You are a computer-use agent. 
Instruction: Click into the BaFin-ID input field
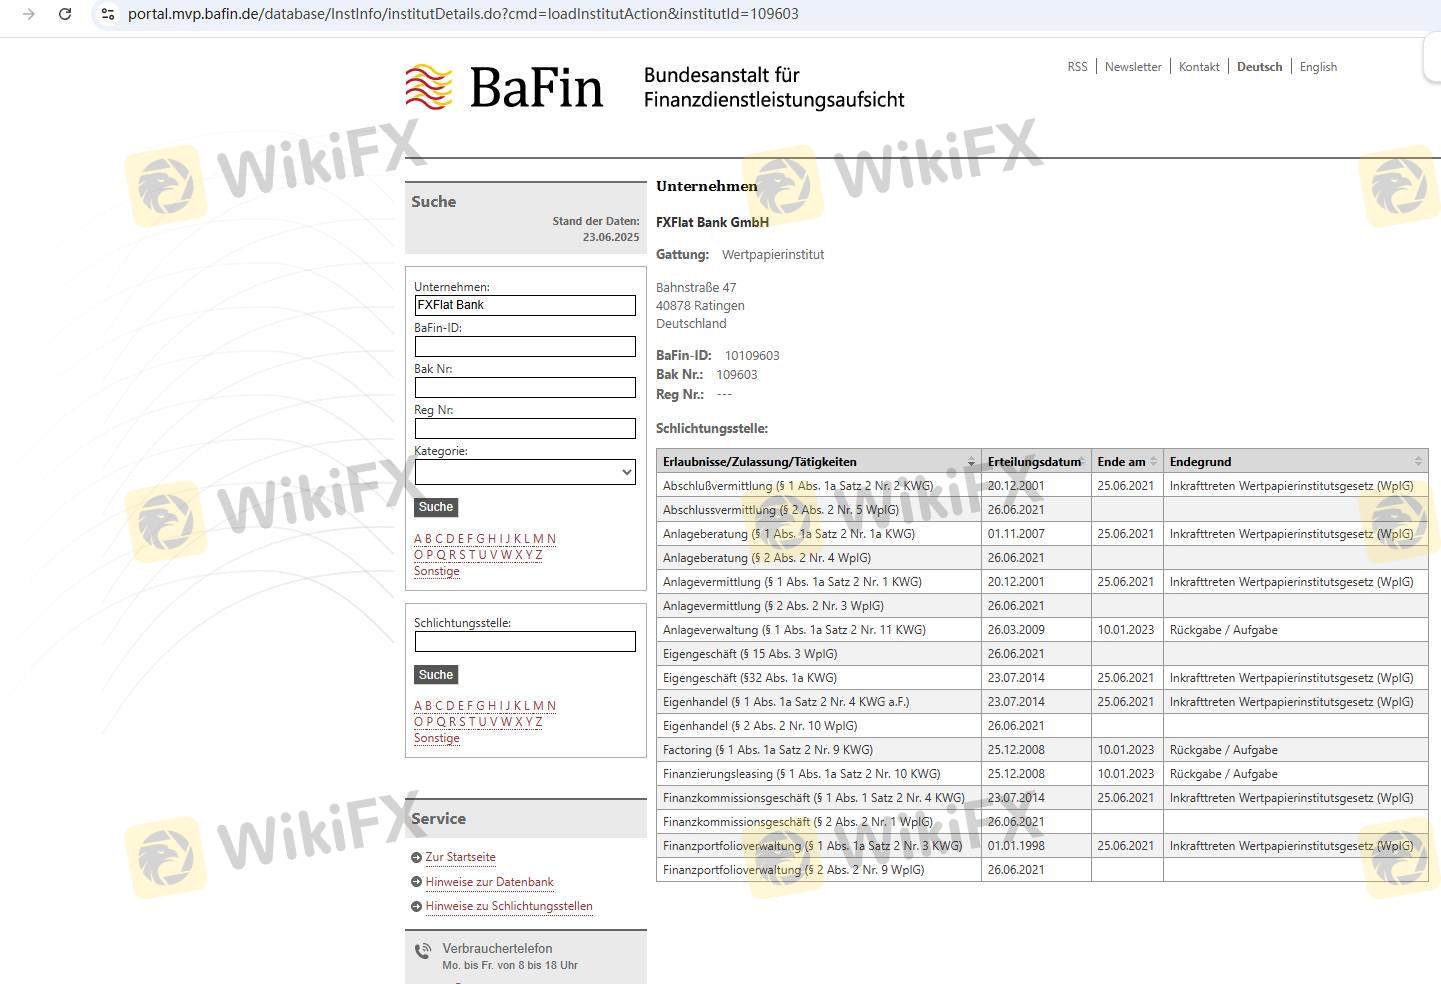tap(525, 347)
